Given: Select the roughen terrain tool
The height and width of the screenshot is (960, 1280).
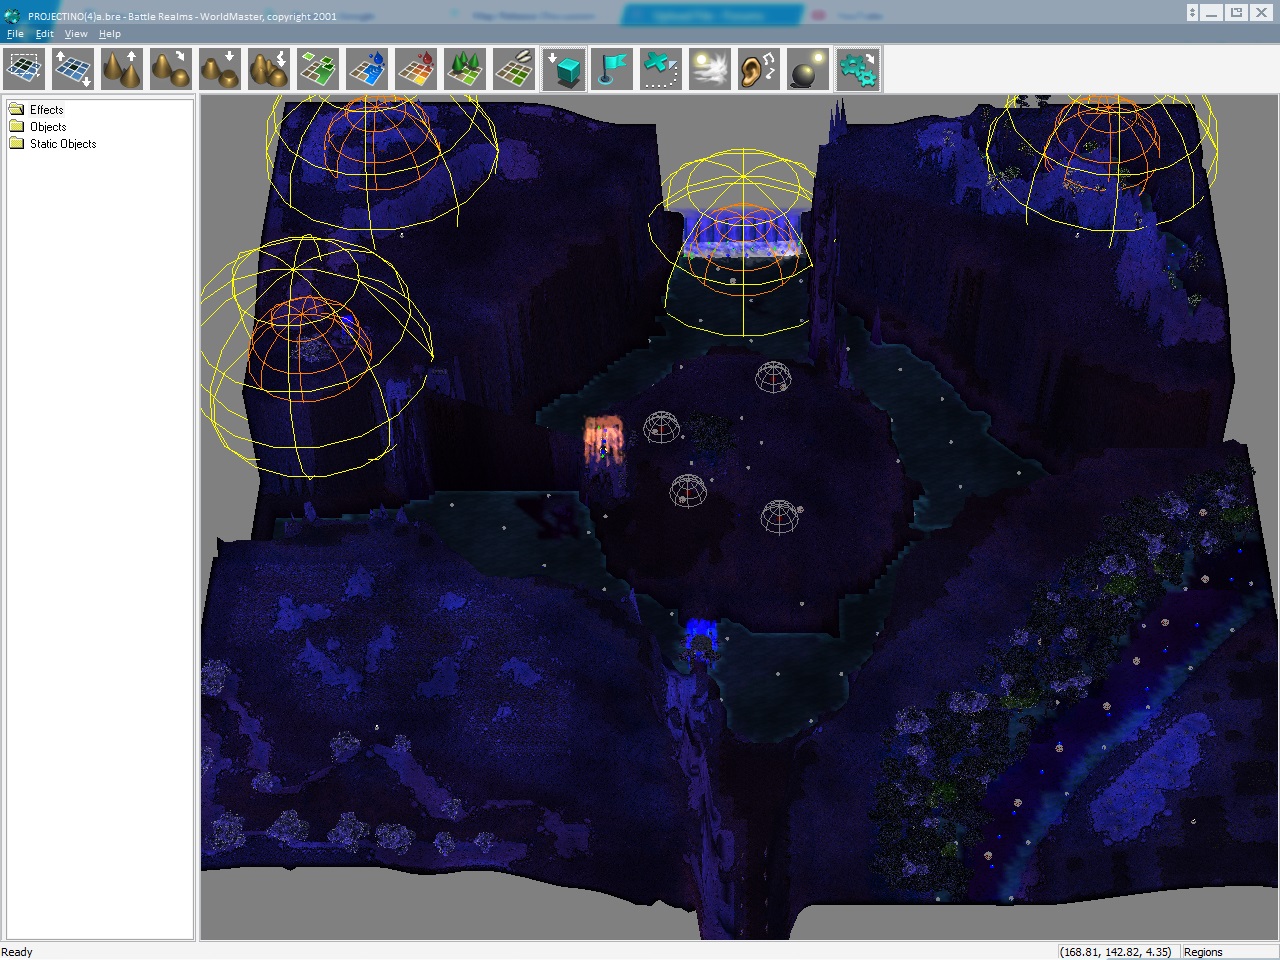Looking at the screenshot, I should [269, 69].
